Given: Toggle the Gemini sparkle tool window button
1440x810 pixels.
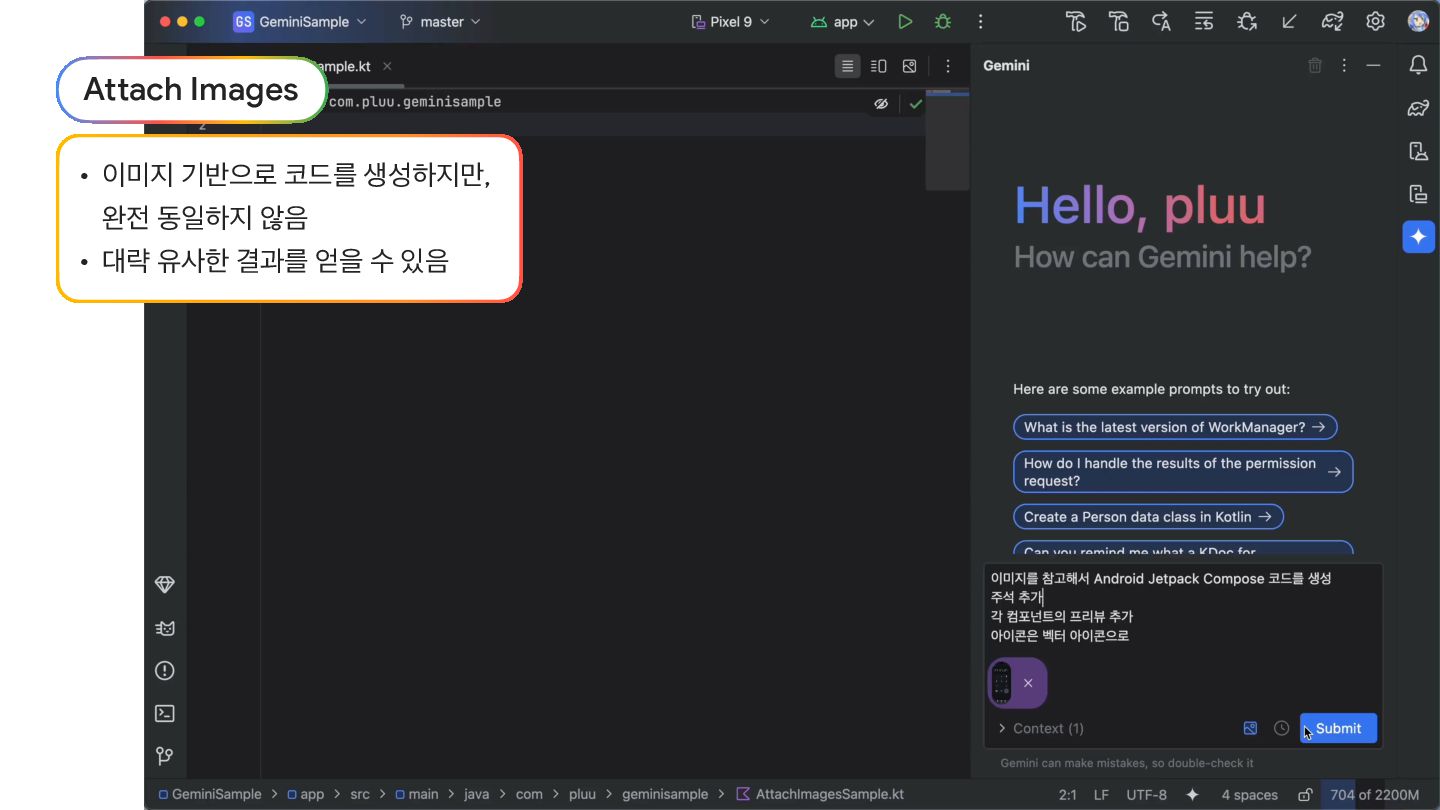Looking at the screenshot, I should click(1418, 237).
